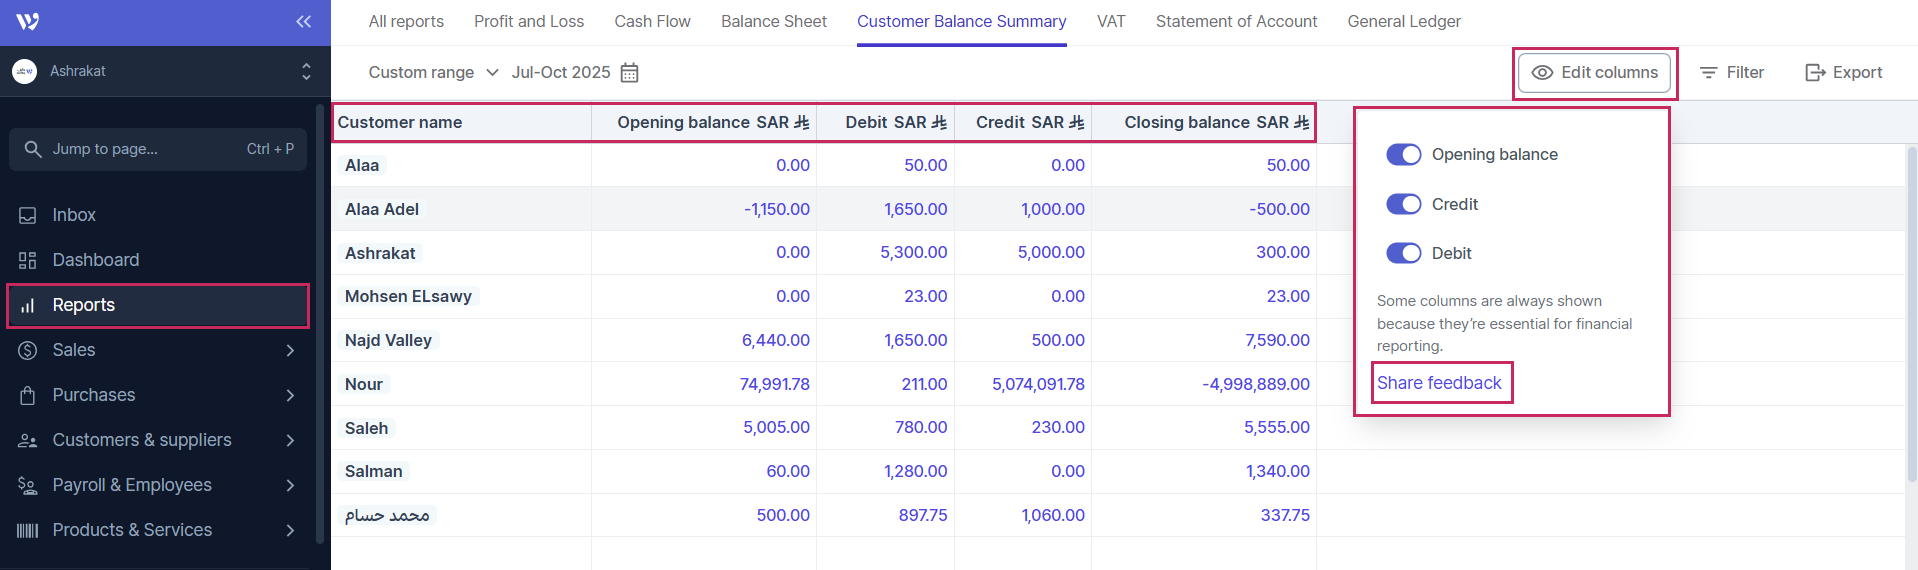Switch to the Profit and Loss tab
Image resolution: width=1918 pixels, height=570 pixels.
[528, 21]
